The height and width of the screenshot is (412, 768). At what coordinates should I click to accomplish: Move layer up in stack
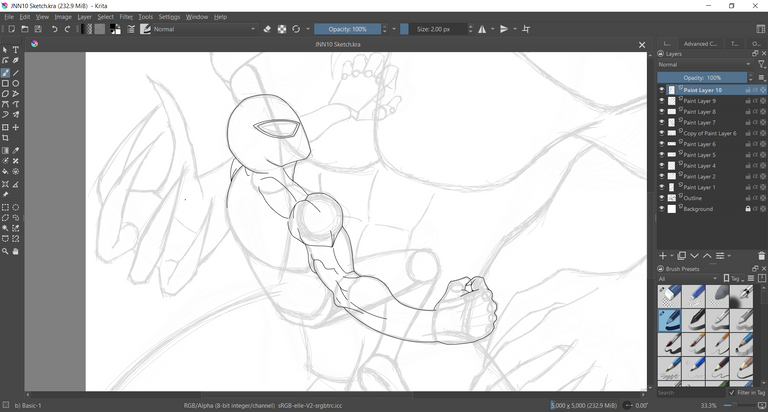(707, 256)
